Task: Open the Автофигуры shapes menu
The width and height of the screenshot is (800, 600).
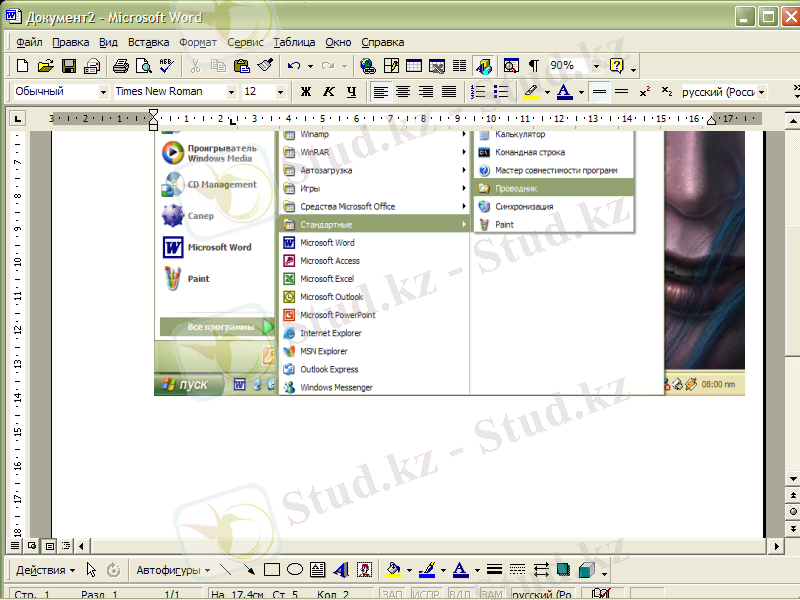Action: pos(173,570)
